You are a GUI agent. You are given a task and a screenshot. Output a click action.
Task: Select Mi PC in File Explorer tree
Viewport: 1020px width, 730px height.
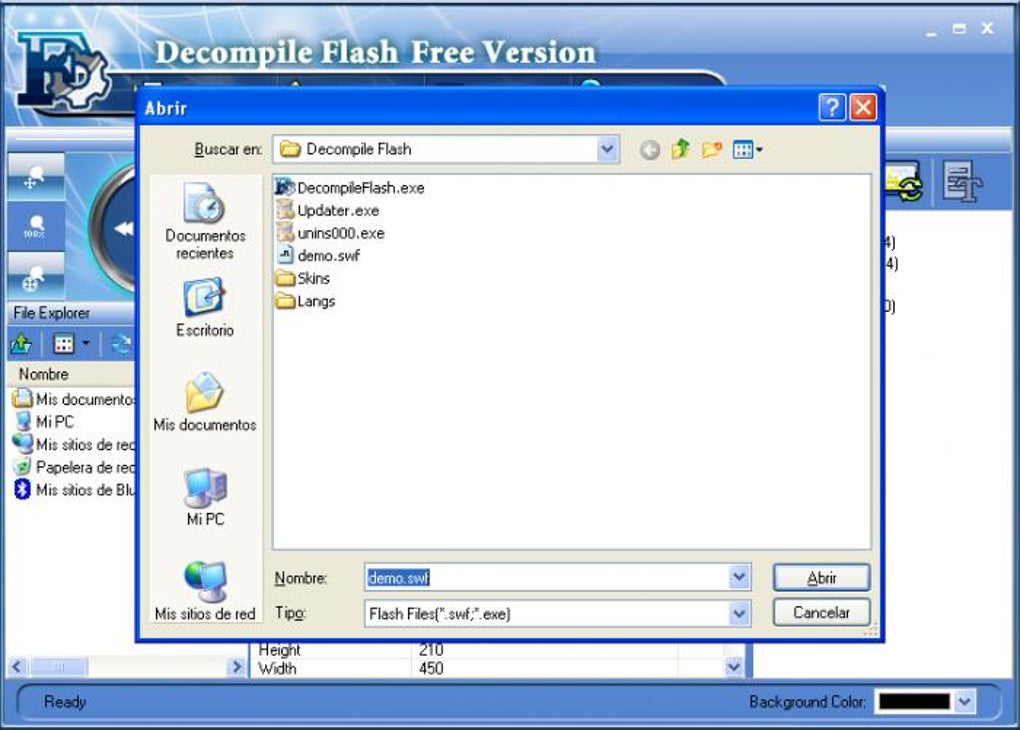(x=44, y=422)
